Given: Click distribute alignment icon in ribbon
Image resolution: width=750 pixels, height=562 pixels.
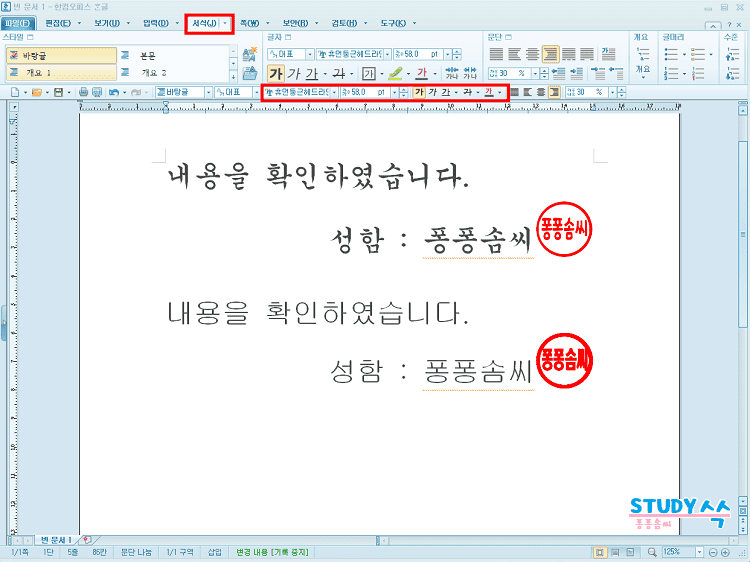Looking at the screenshot, I should 569,54.
